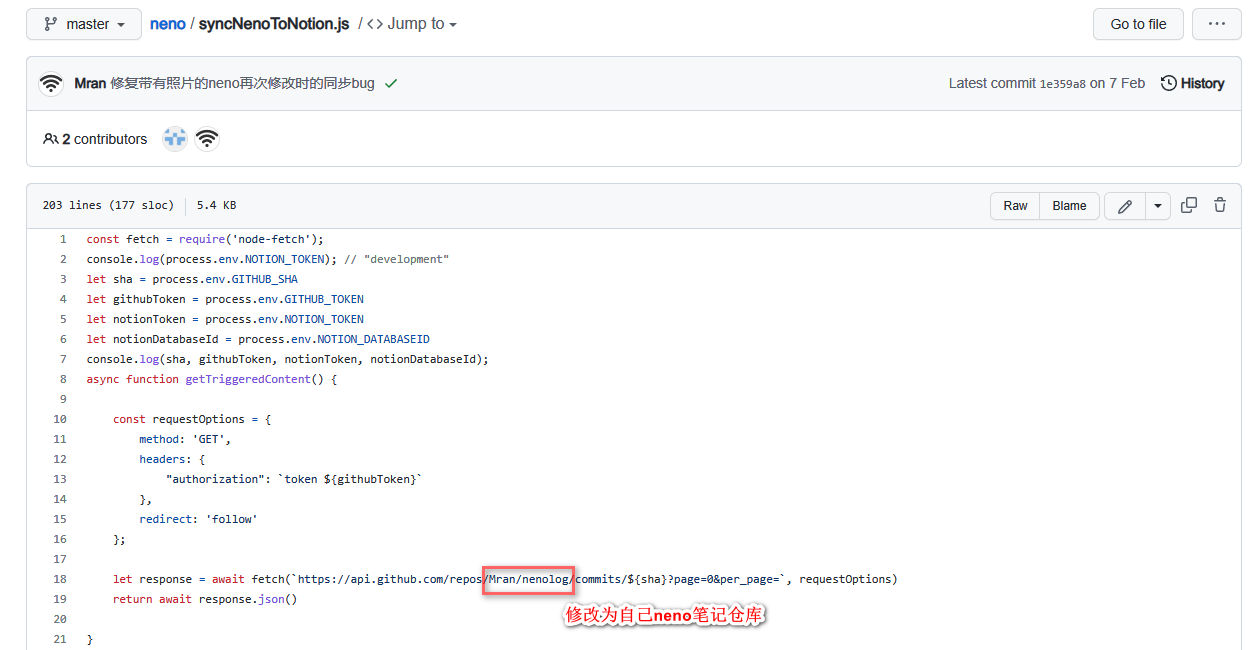The image size is (1251, 650).
Task: Open the neno repository link
Action: pyautogui.click(x=168, y=24)
